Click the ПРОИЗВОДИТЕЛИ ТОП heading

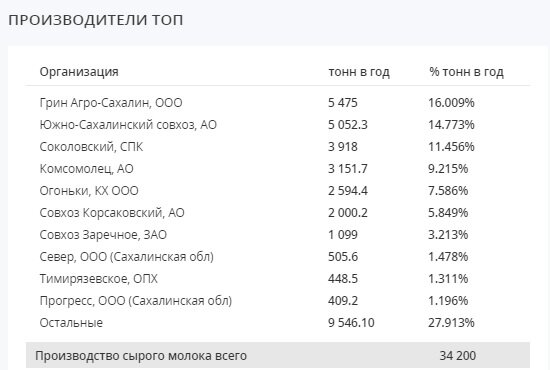click(x=95, y=20)
